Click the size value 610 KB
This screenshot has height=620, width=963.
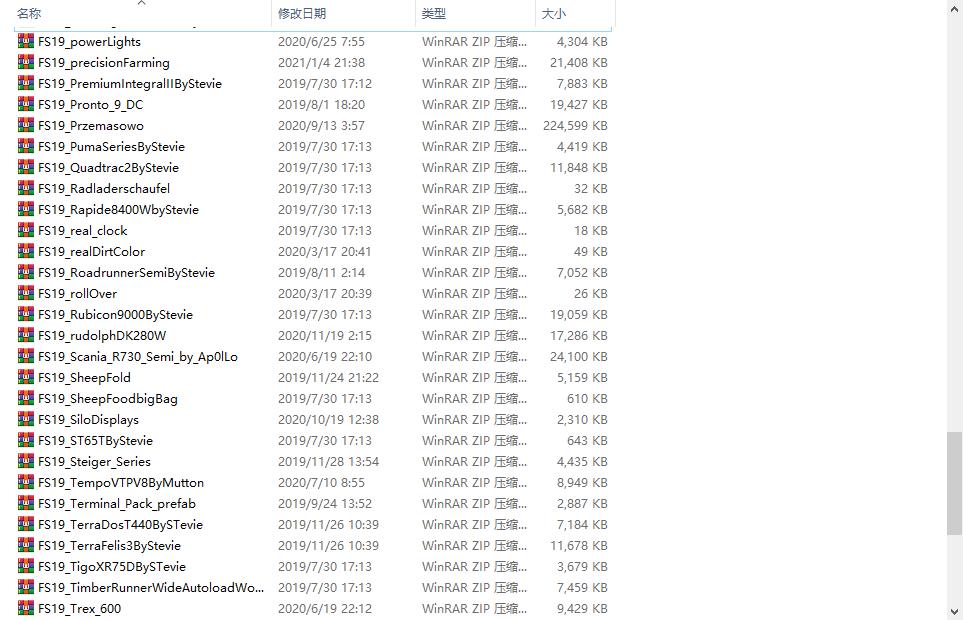point(587,398)
